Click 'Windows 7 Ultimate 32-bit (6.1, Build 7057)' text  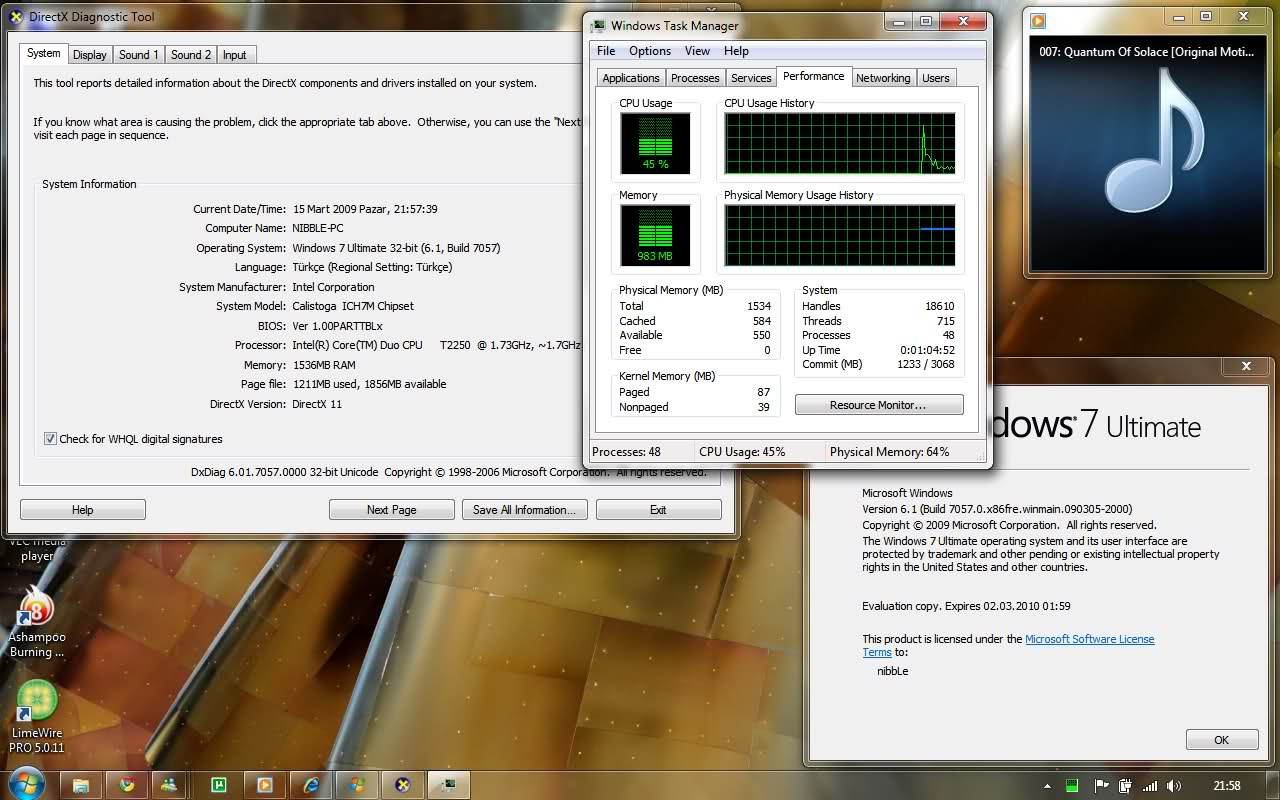tap(396, 248)
